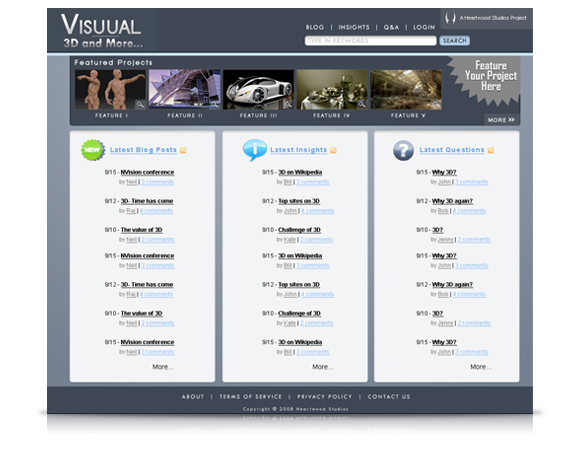
Task: Click the green NEW badge icon
Action: pos(93,150)
